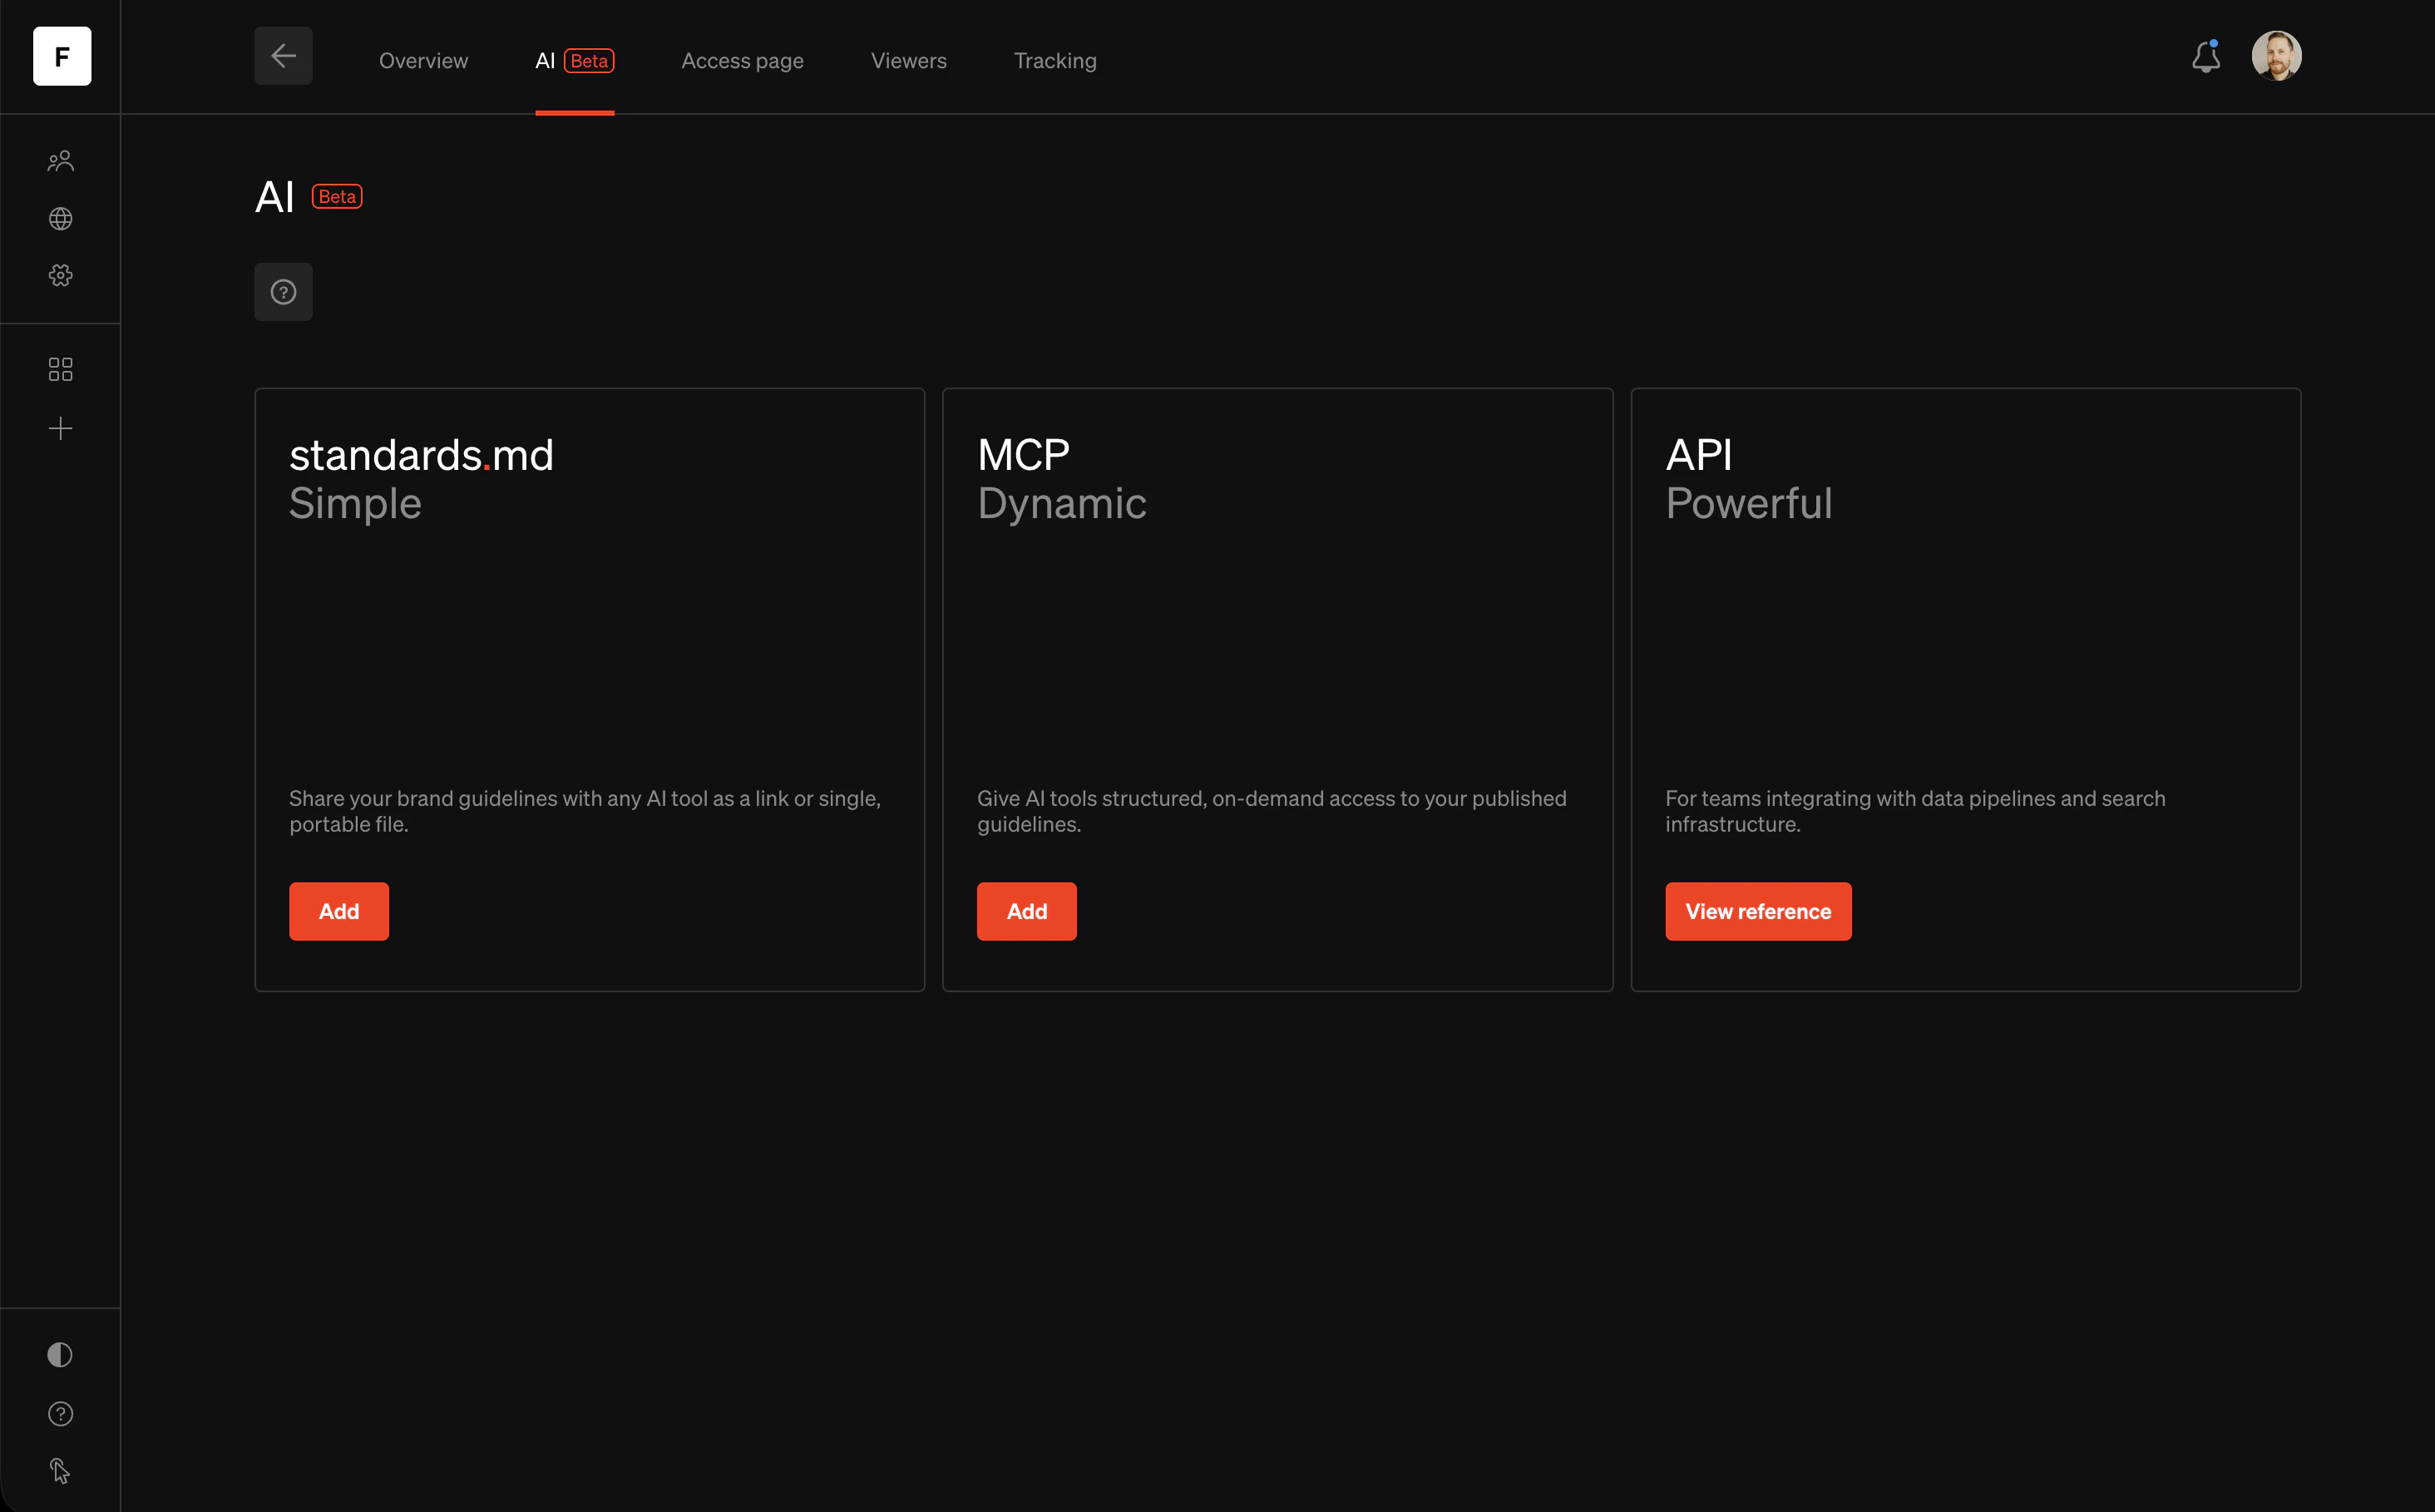Open help using the question mark circle icon

(60, 1413)
